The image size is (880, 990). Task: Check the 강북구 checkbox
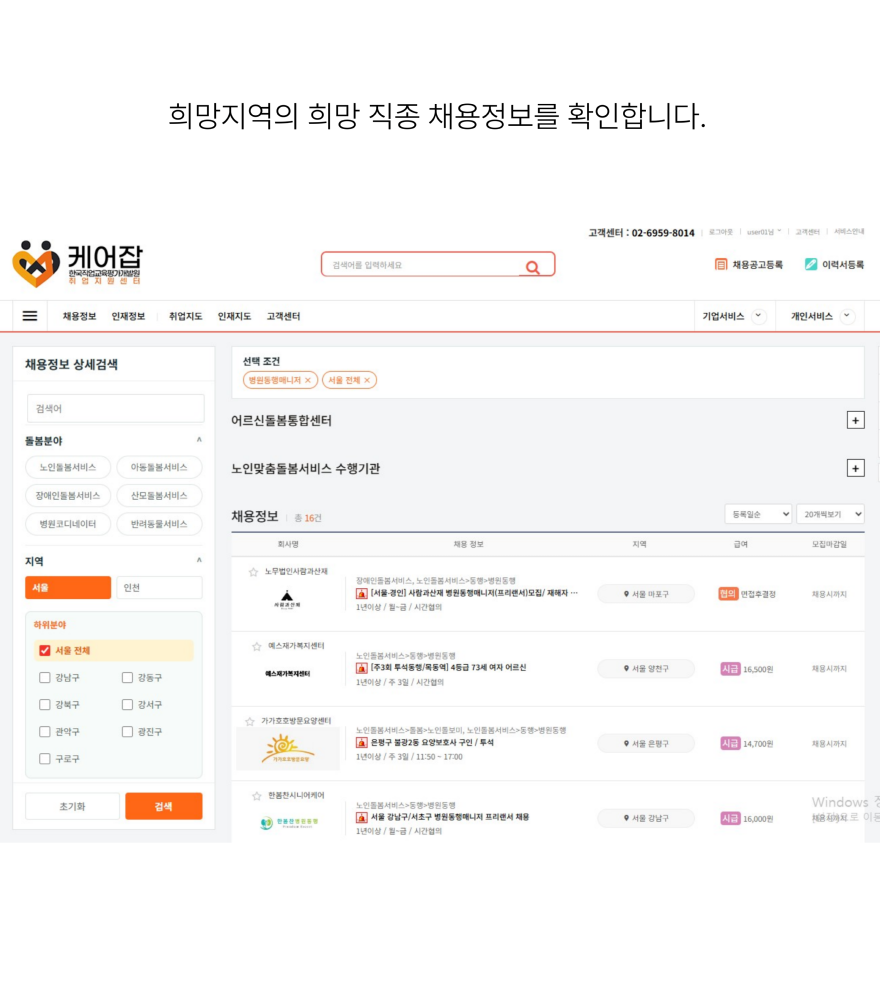pos(45,705)
